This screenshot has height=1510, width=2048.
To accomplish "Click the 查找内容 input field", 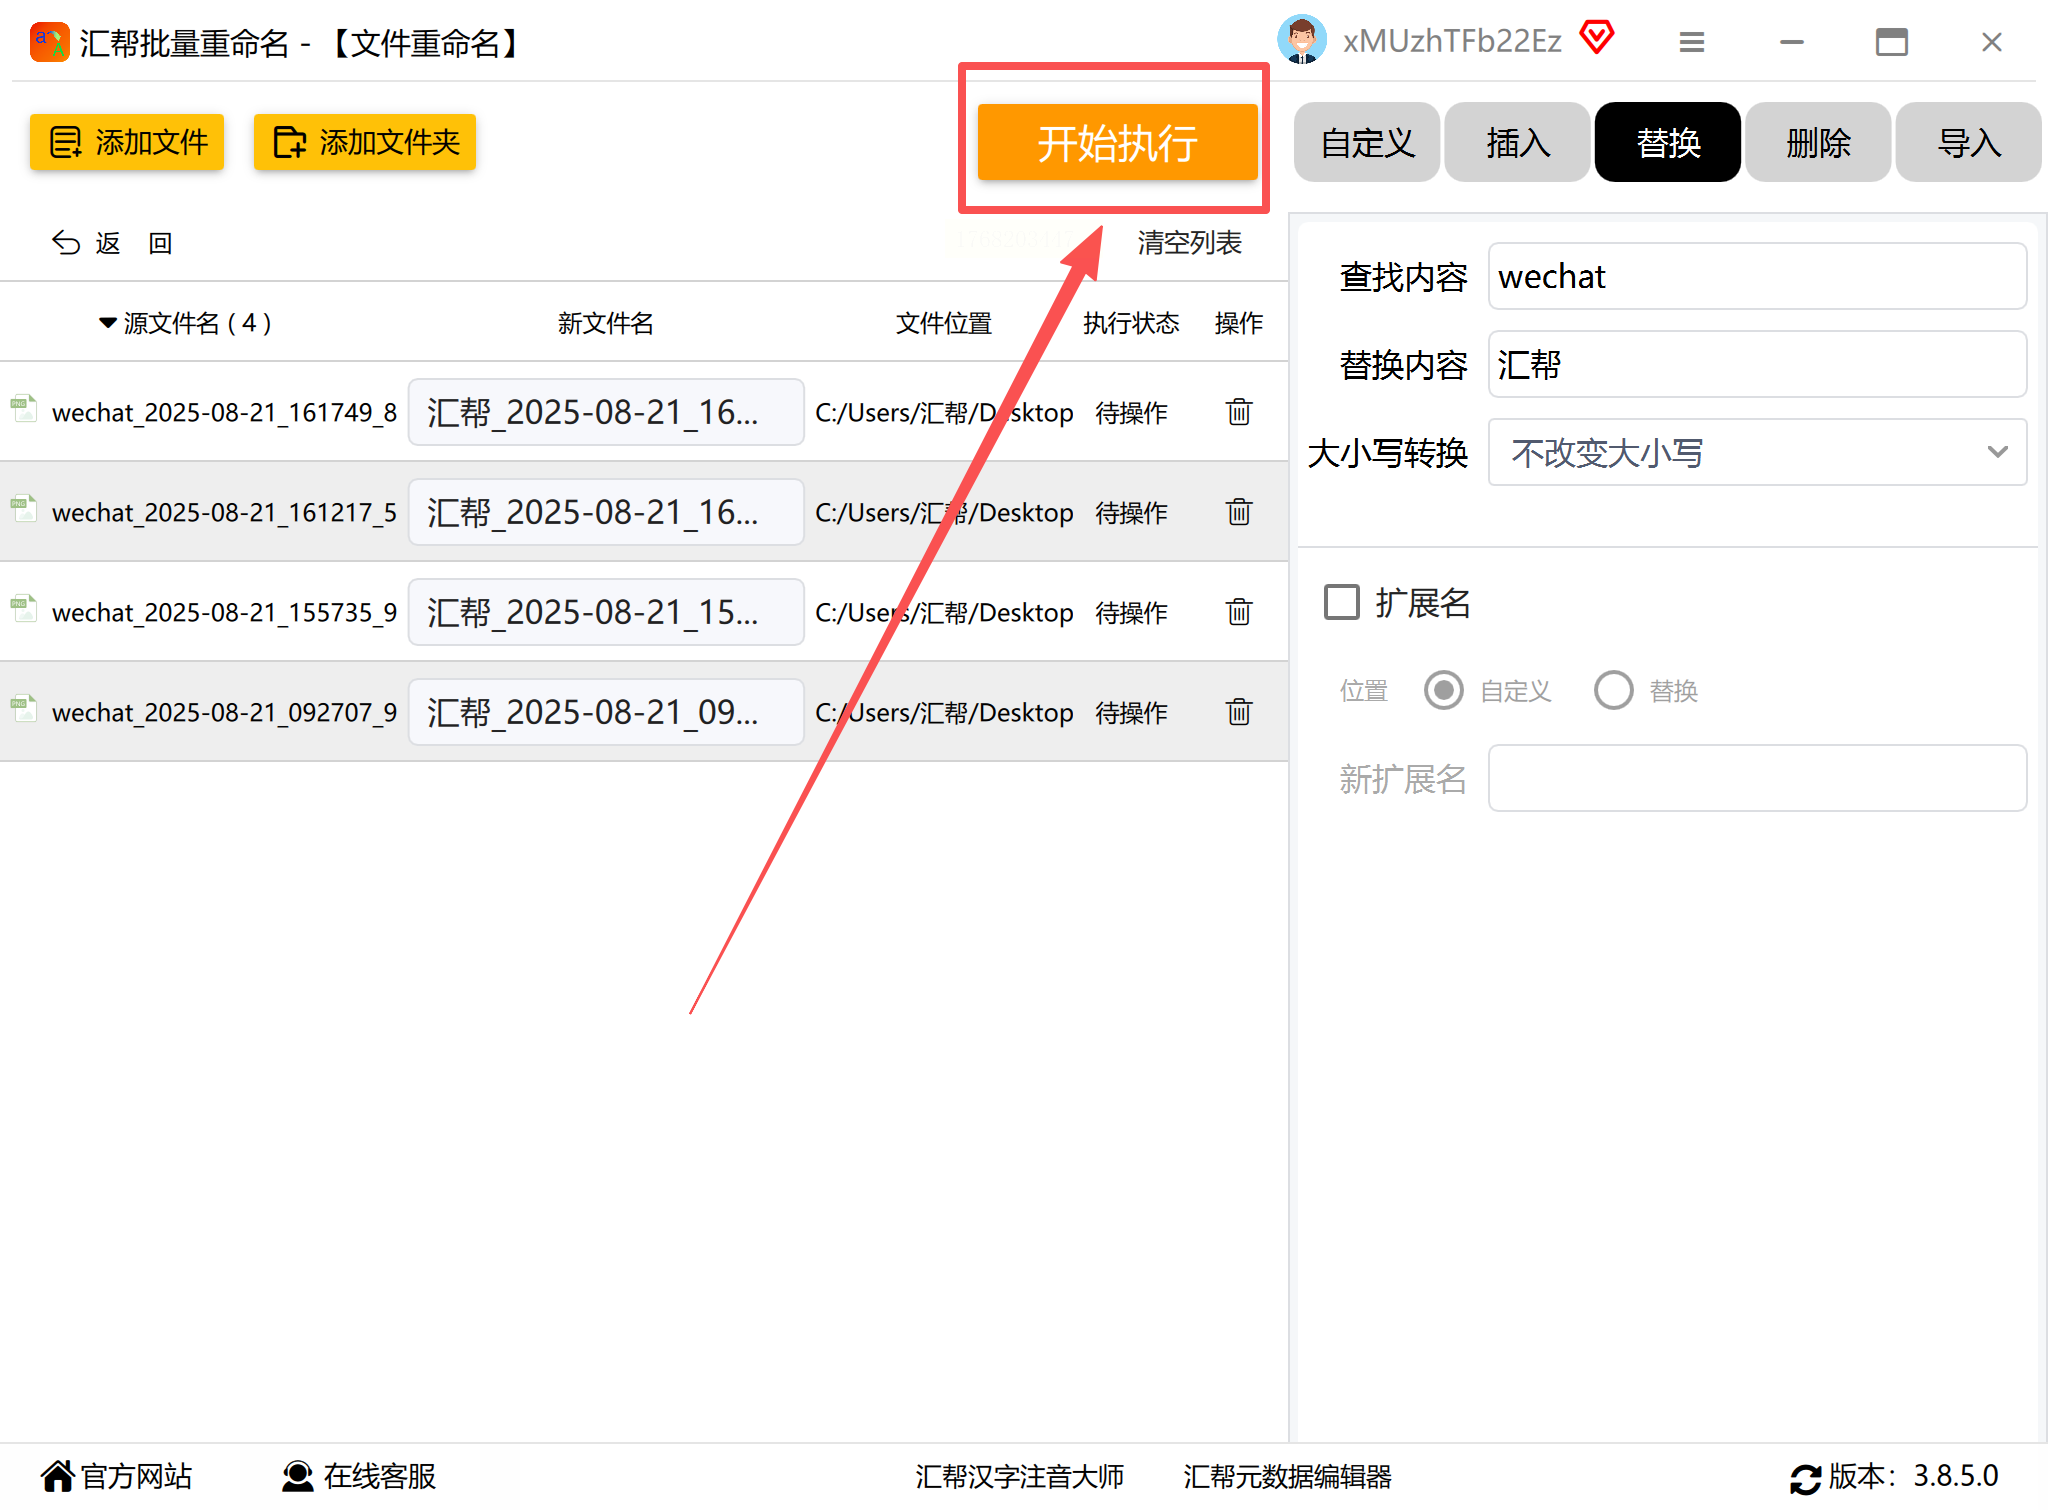I will (x=1757, y=277).
